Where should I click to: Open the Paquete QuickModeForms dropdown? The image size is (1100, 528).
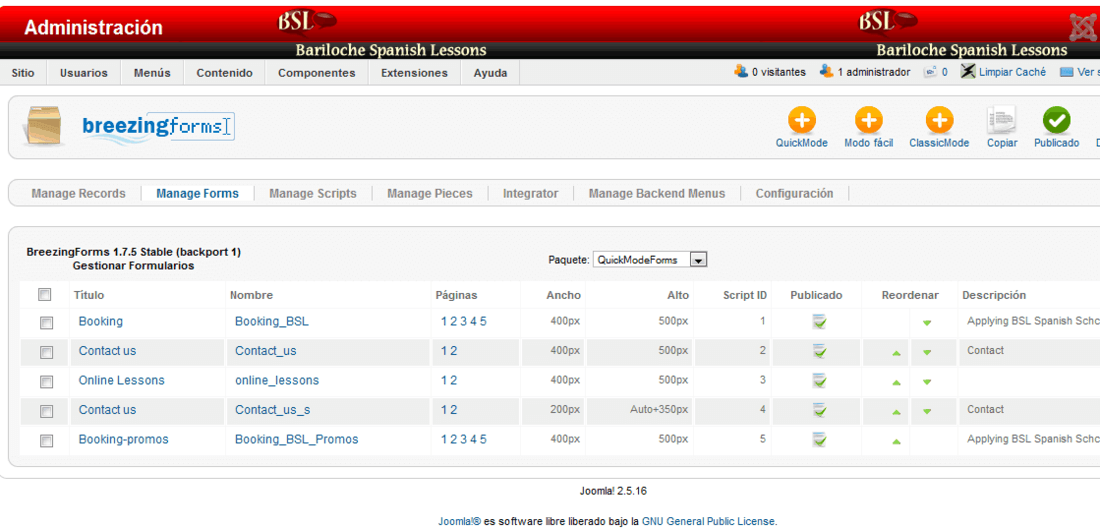point(650,260)
